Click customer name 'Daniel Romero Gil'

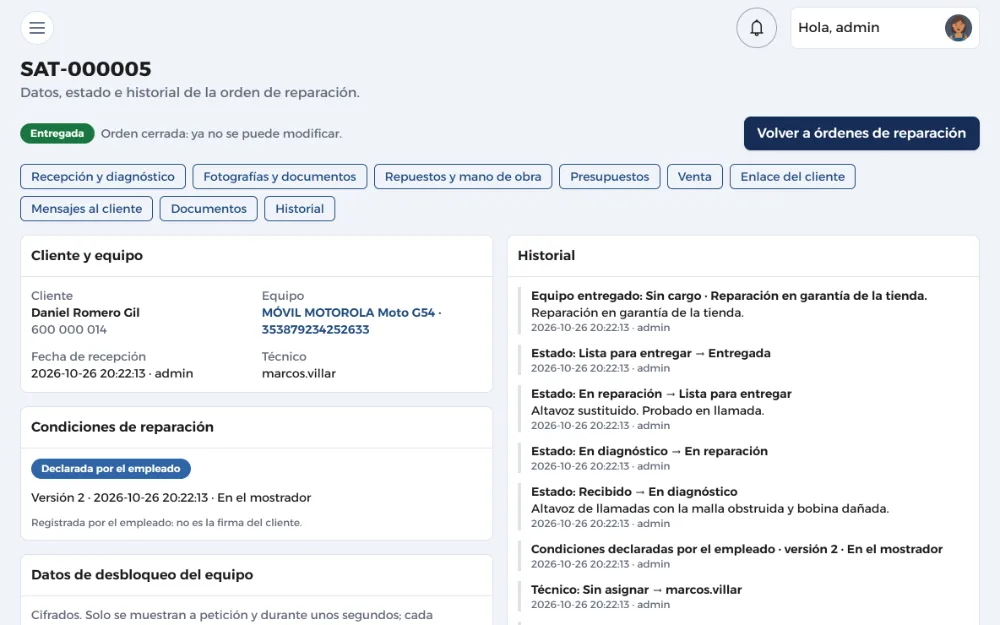[85, 312]
